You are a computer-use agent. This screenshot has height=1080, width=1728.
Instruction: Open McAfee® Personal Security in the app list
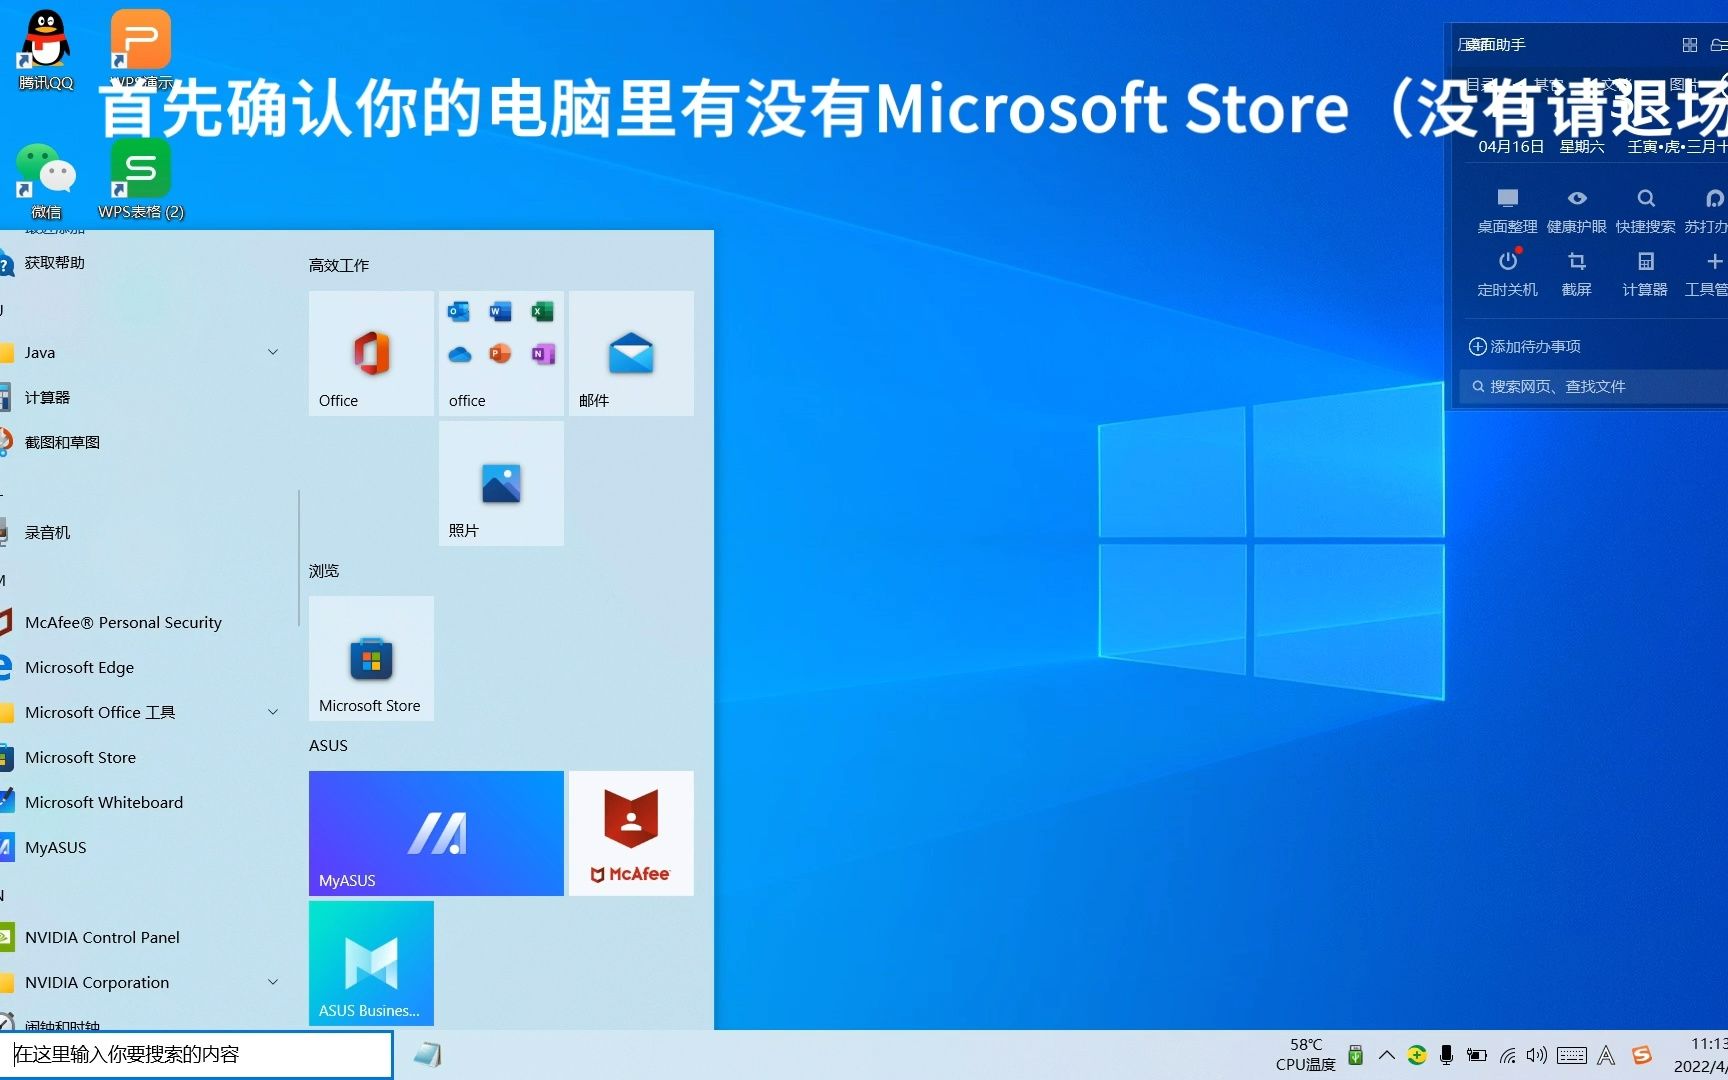tap(145, 622)
